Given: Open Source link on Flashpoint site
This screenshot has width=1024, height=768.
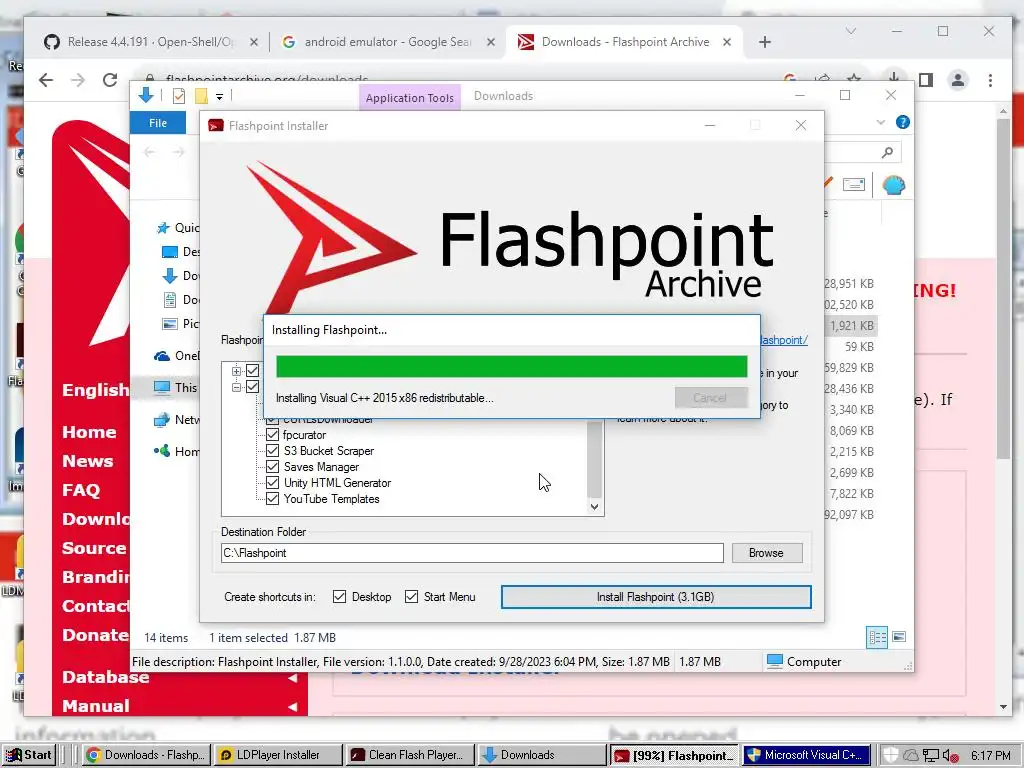Looking at the screenshot, I should (94, 549).
